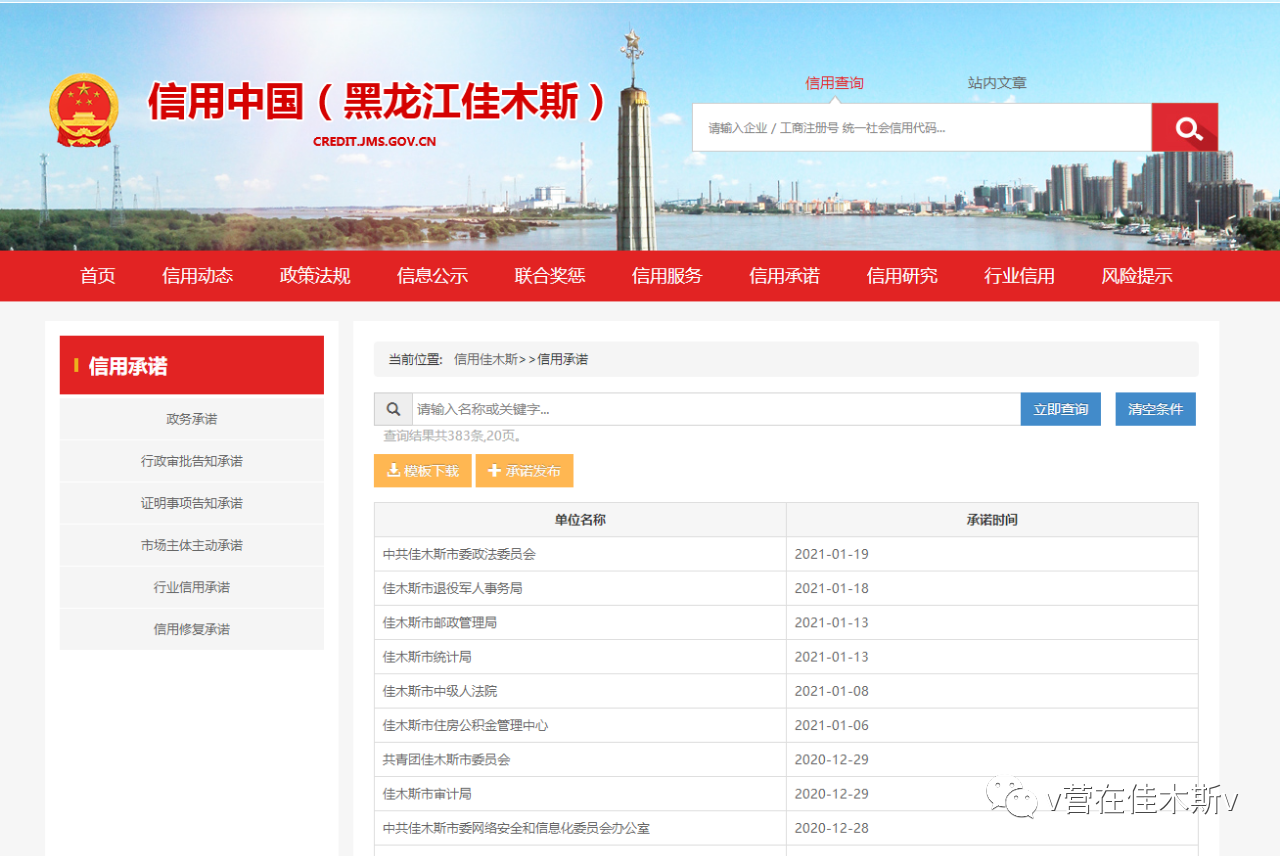1280x856 pixels.
Task: Focus the 请输入名称或关键字 input field
Action: 716,409
